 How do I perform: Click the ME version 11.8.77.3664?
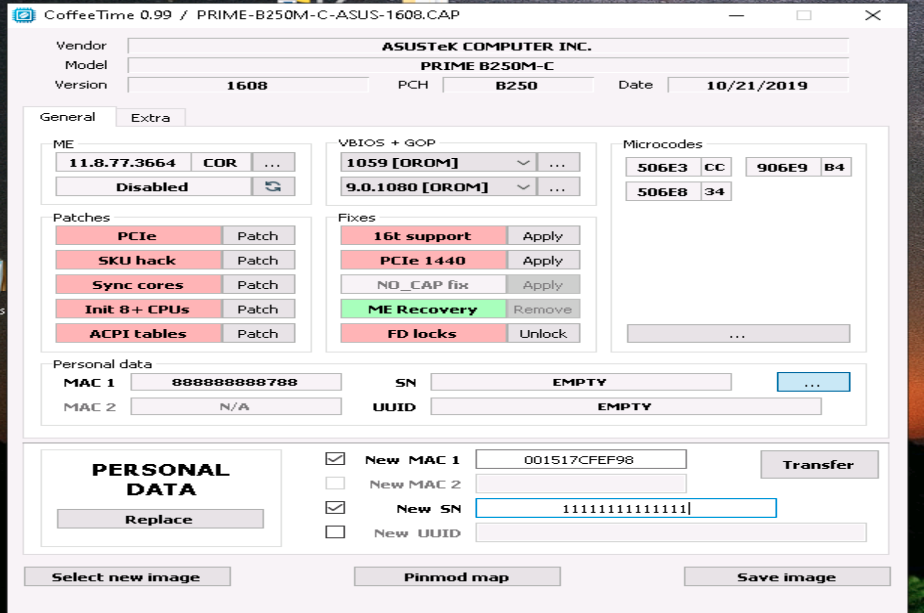123,162
